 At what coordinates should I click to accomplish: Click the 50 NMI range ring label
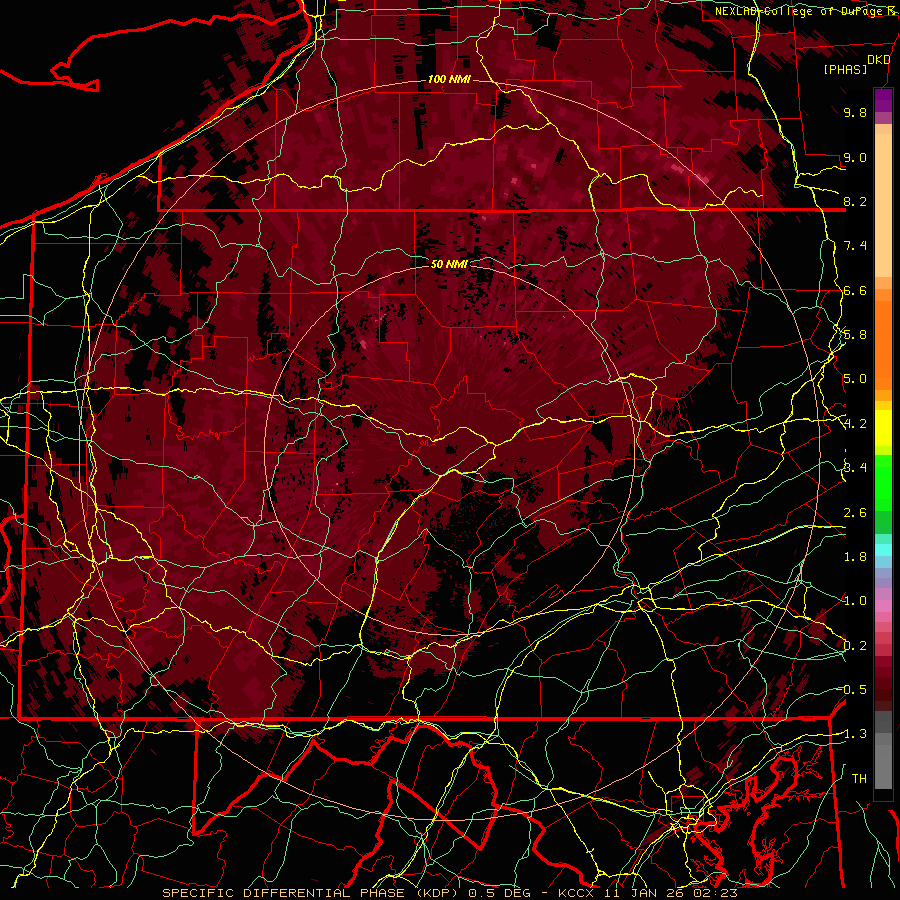(x=449, y=264)
